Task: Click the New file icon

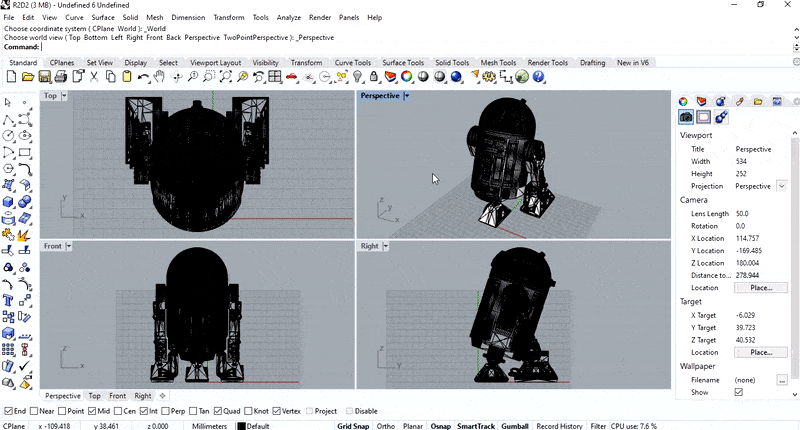Action: click(11, 77)
